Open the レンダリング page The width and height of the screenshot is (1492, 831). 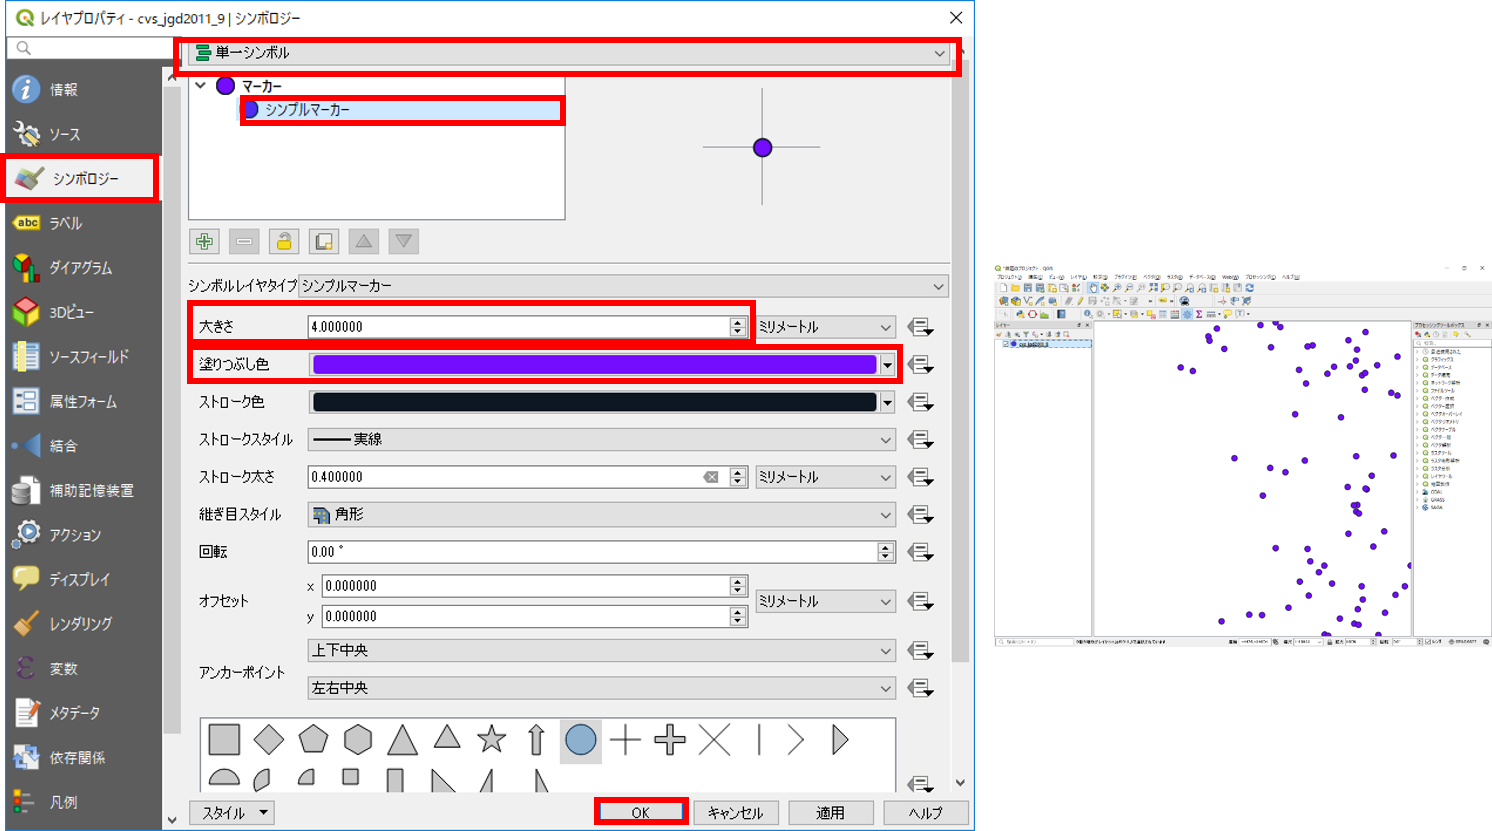(80, 623)
